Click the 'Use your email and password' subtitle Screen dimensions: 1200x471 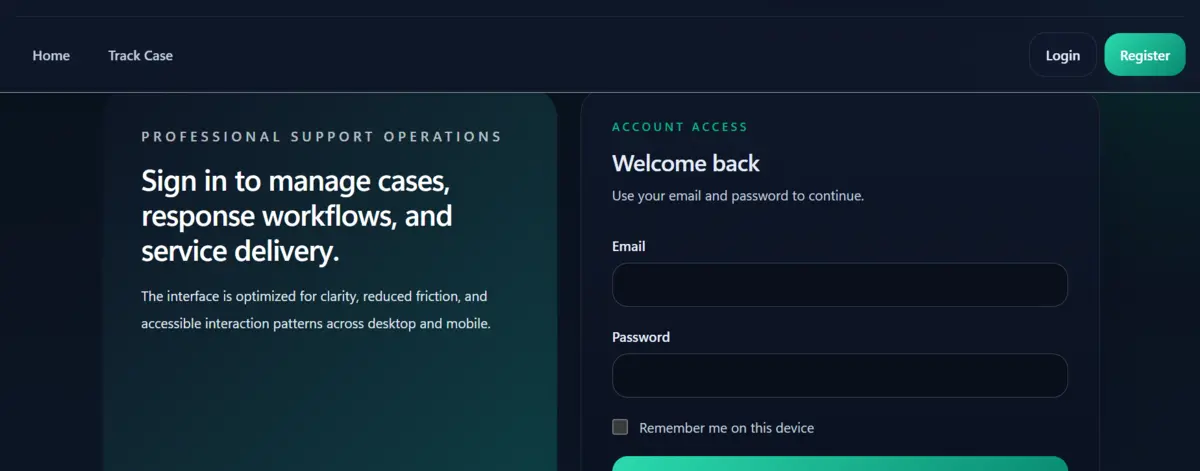tap(737, 196)
